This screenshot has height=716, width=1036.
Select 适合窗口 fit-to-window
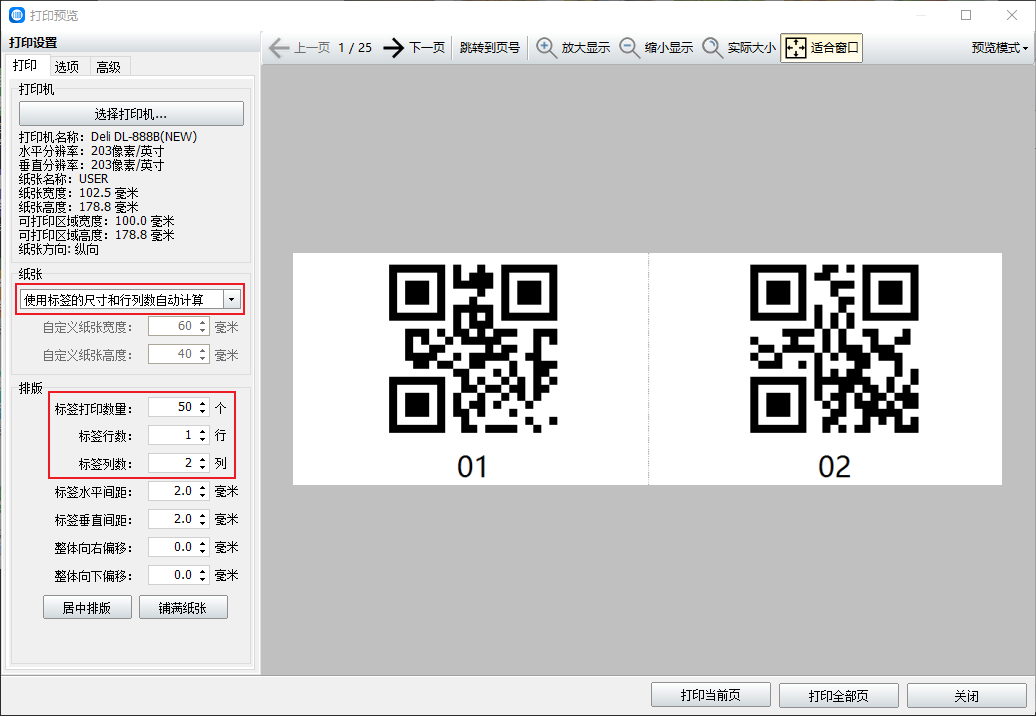click(821, 48)
